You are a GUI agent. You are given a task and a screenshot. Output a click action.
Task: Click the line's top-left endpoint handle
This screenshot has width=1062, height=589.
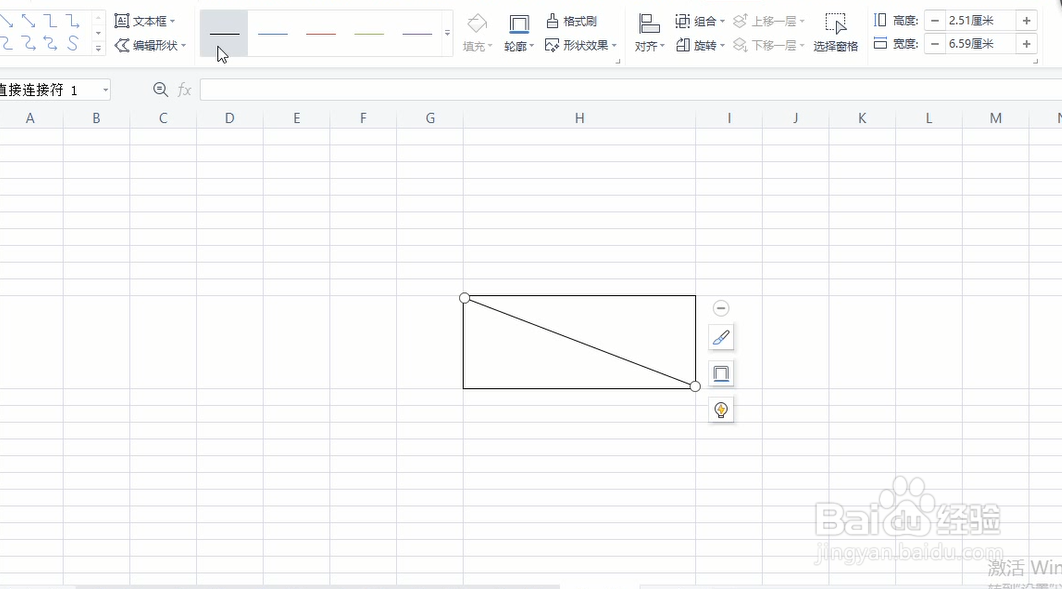(x=465, y=298)
